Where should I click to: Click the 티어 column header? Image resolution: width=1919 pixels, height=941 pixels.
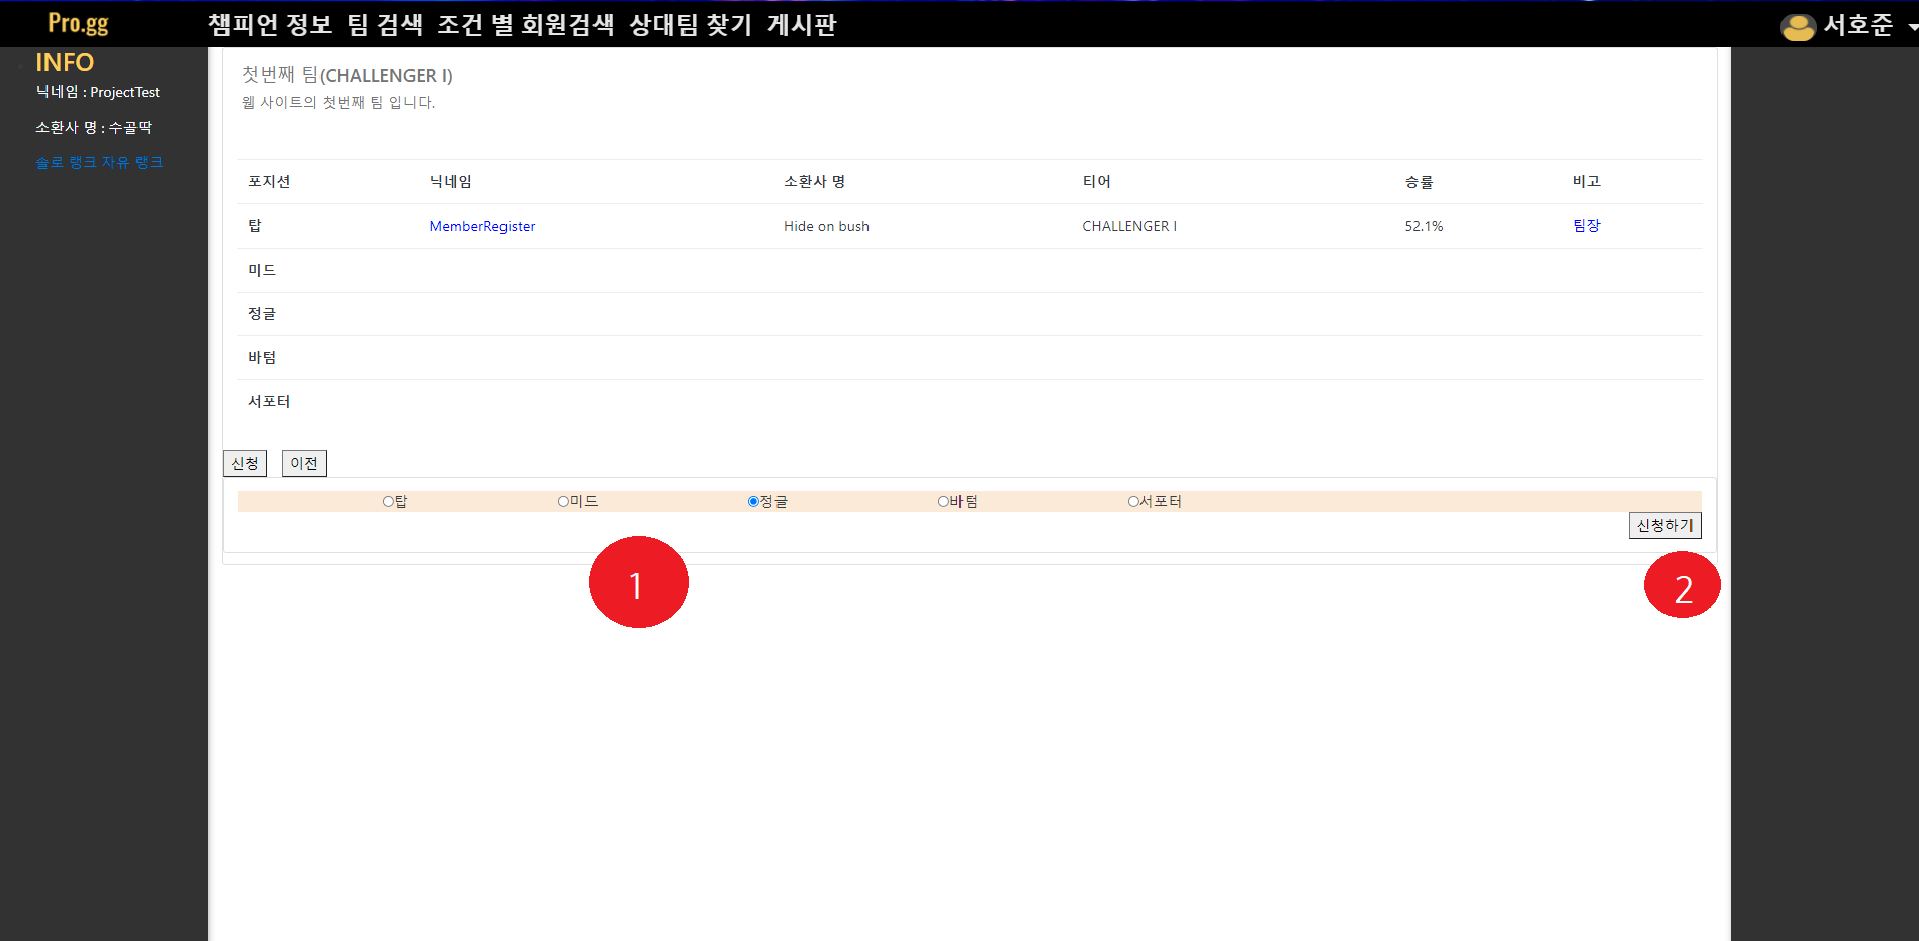[1096, 181]
